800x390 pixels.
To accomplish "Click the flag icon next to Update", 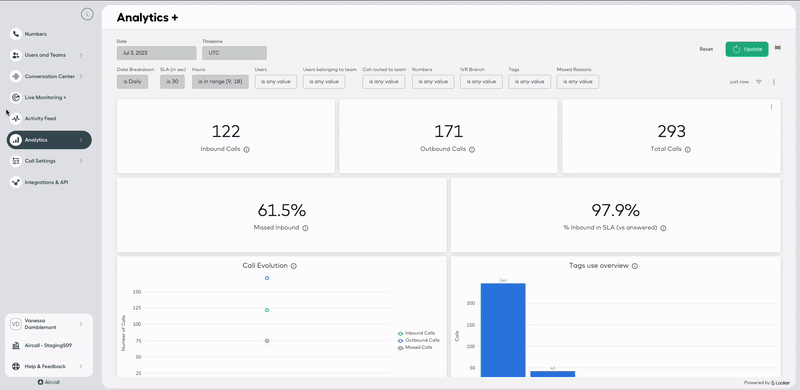I will click(778, 47).
